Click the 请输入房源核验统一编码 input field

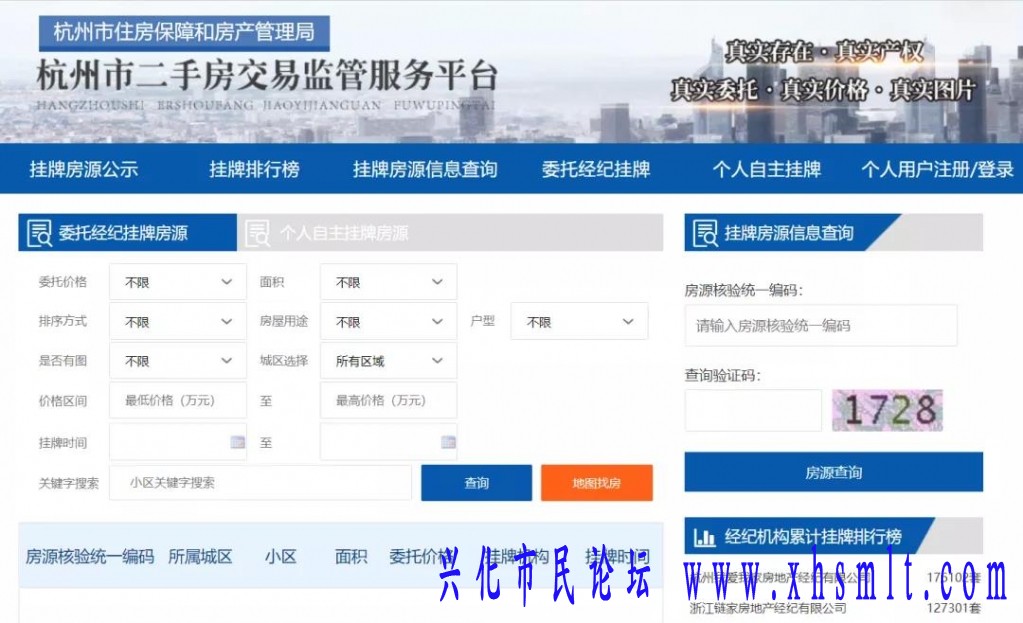tap(821, 326)
